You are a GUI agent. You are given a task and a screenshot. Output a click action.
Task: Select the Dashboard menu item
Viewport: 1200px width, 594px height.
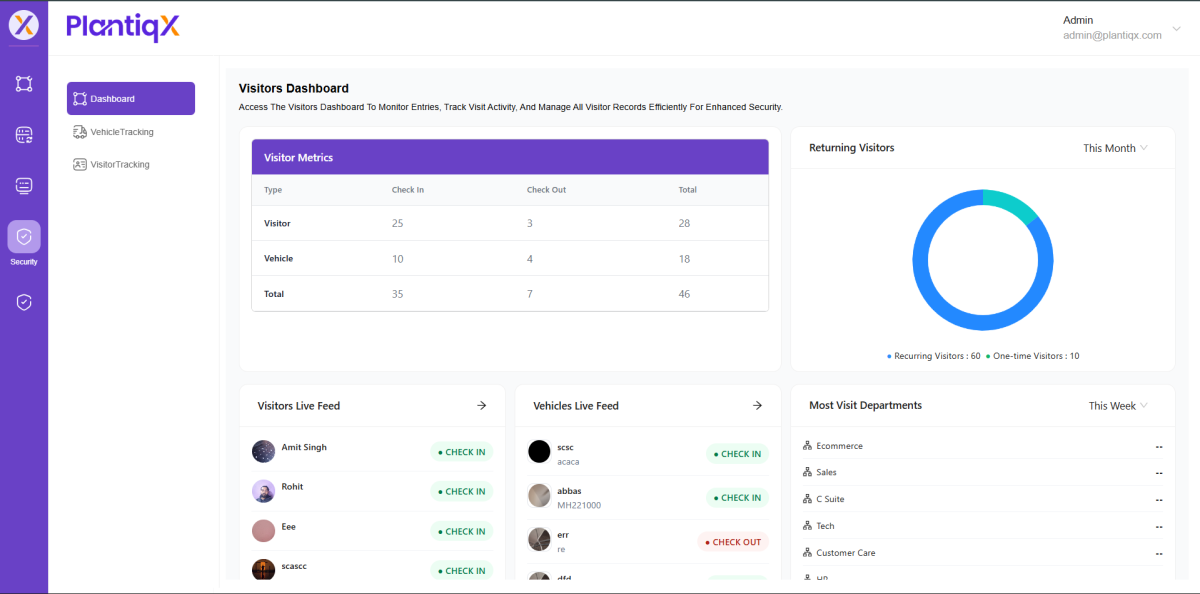click(x=131, y=99)
